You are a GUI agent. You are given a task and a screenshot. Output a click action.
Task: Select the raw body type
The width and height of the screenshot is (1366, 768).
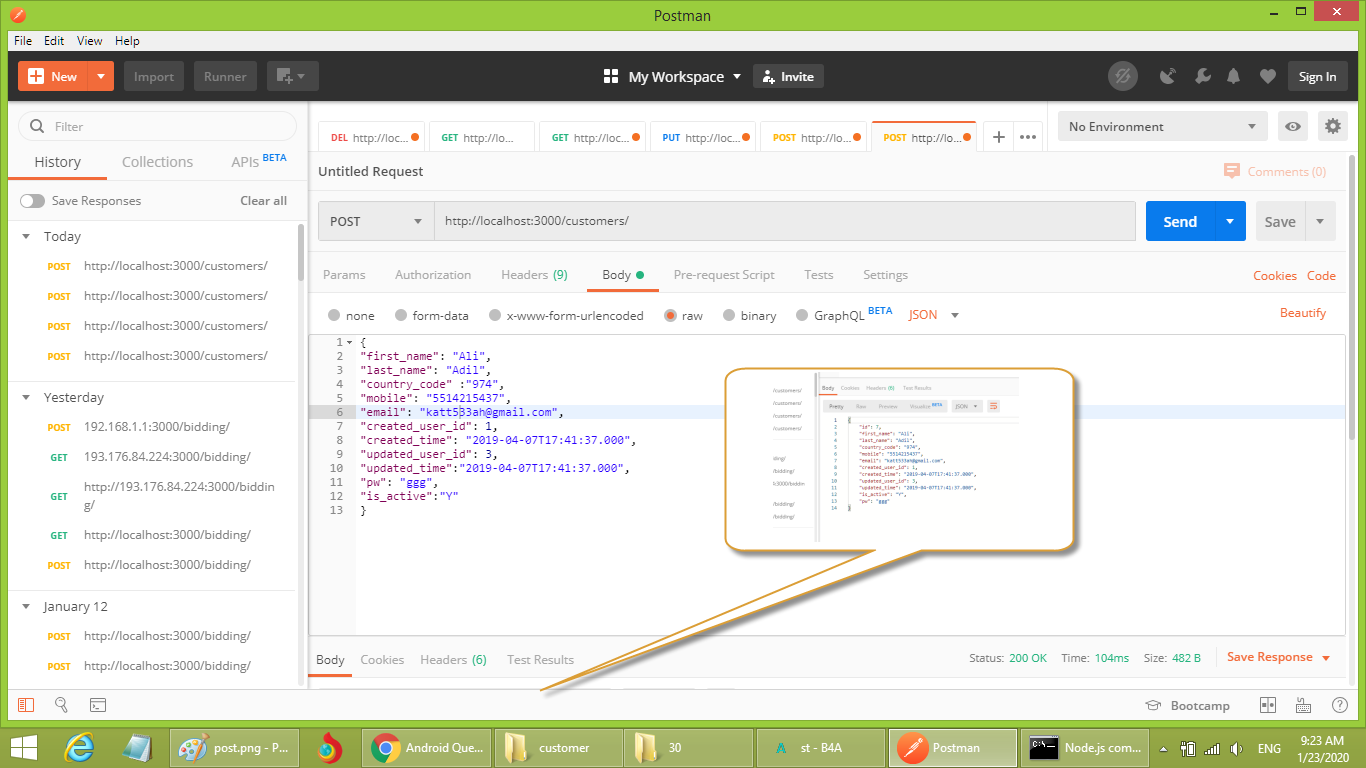(x=670, y=315)
